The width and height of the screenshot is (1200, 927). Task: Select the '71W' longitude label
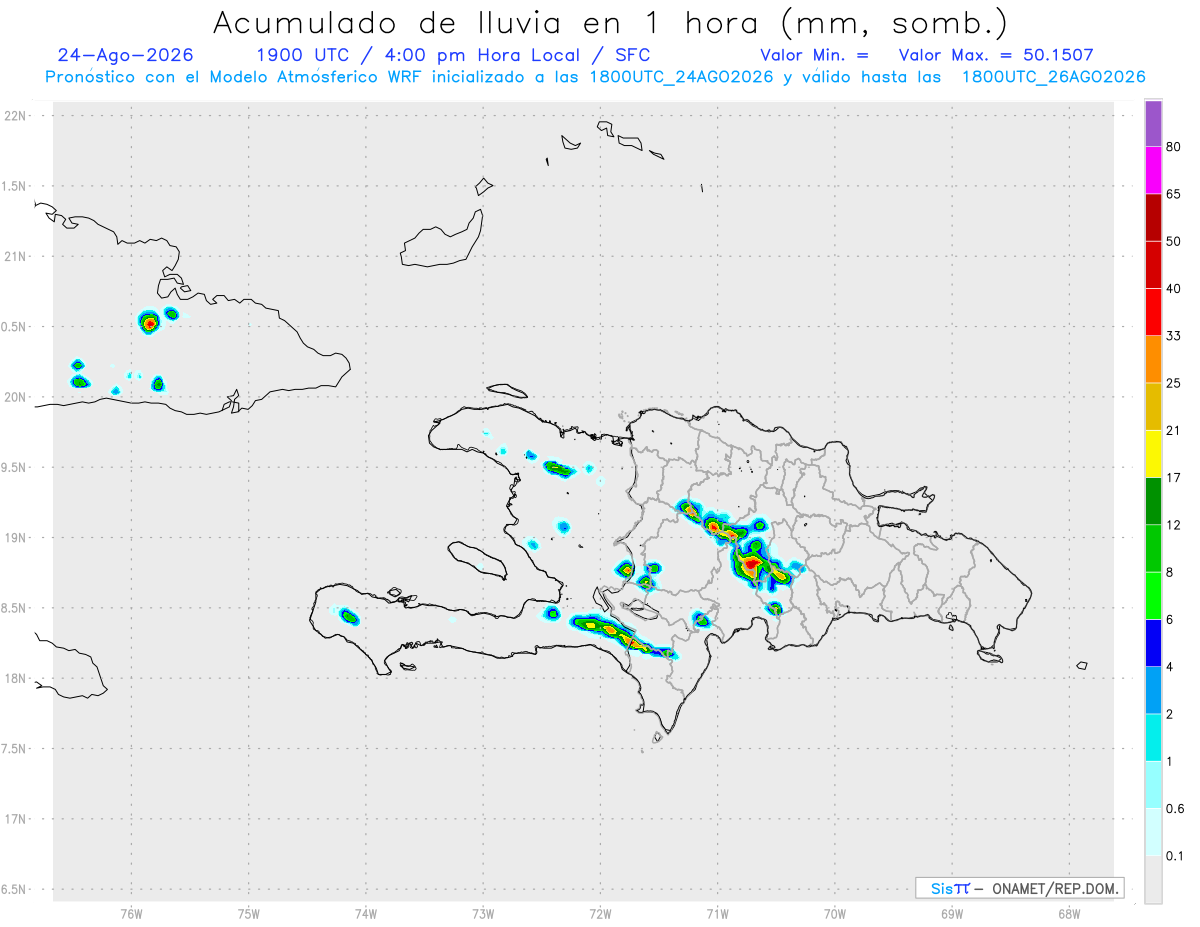point(717,913)
